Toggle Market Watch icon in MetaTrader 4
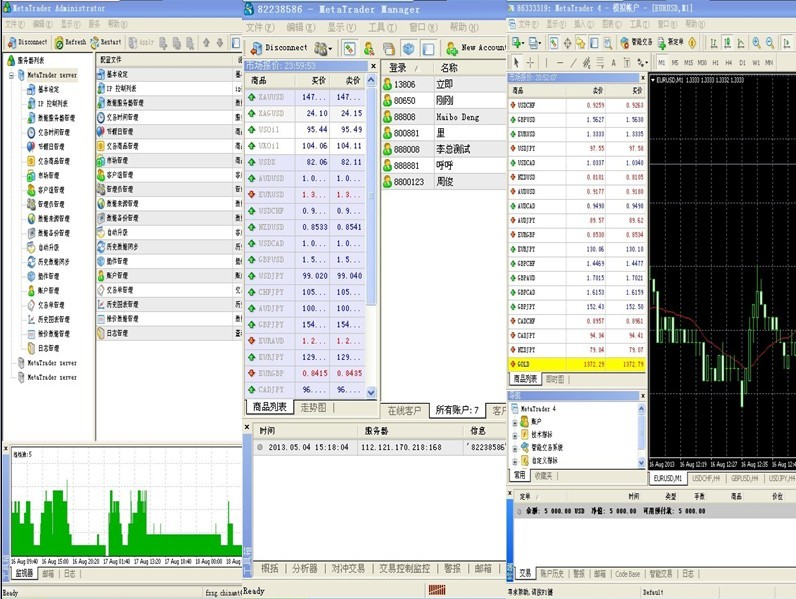 click(553, 43)
